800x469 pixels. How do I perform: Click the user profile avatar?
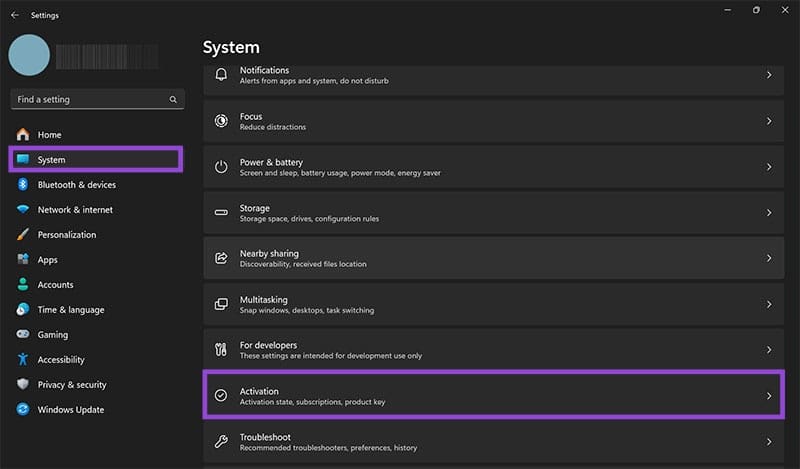pyautogui.click(x=29, y=55)
